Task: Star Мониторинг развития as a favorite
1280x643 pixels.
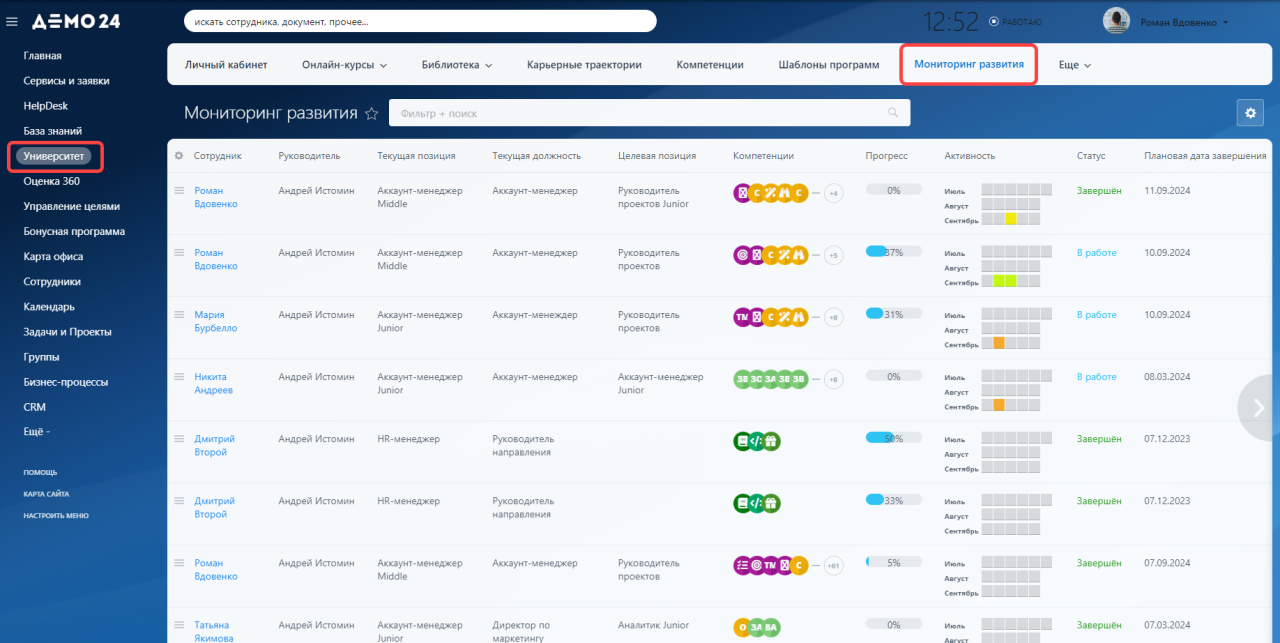Action: coord(371,114)
